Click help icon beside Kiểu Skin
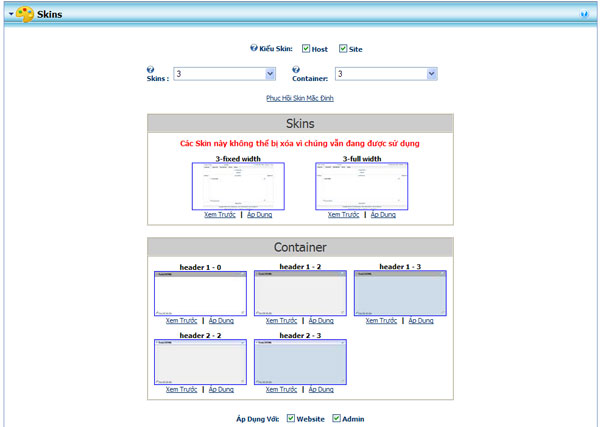 click(x=254, y=48)
